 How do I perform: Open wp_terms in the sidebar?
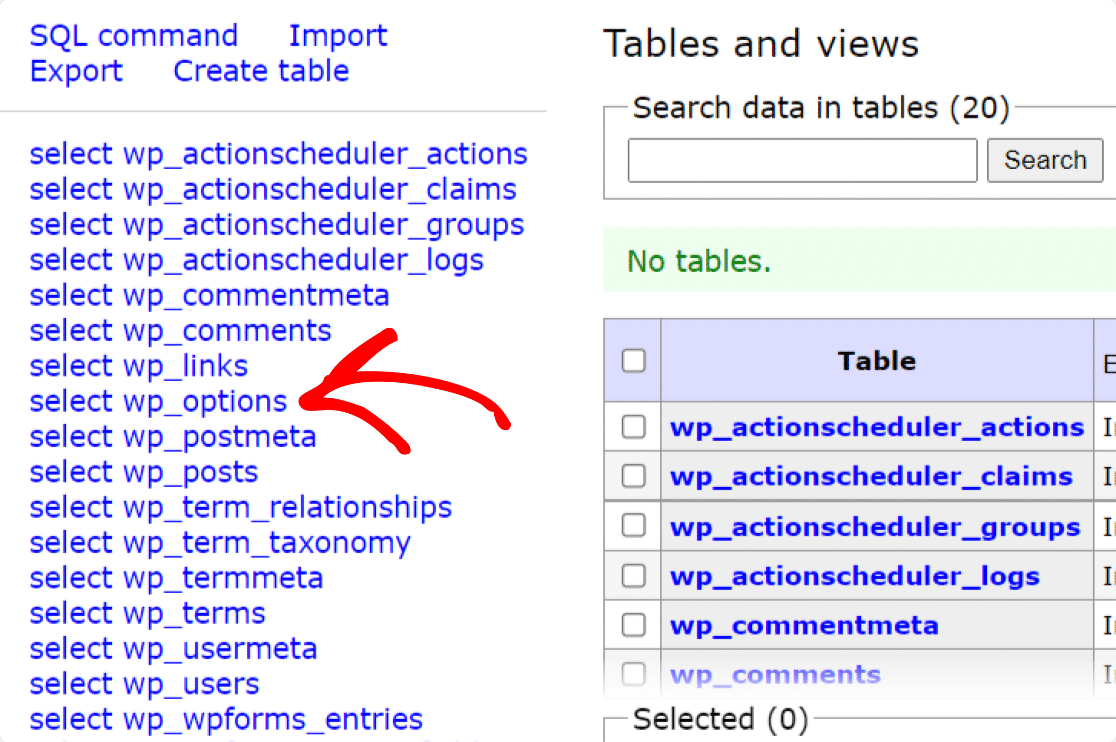coord(194,615)
